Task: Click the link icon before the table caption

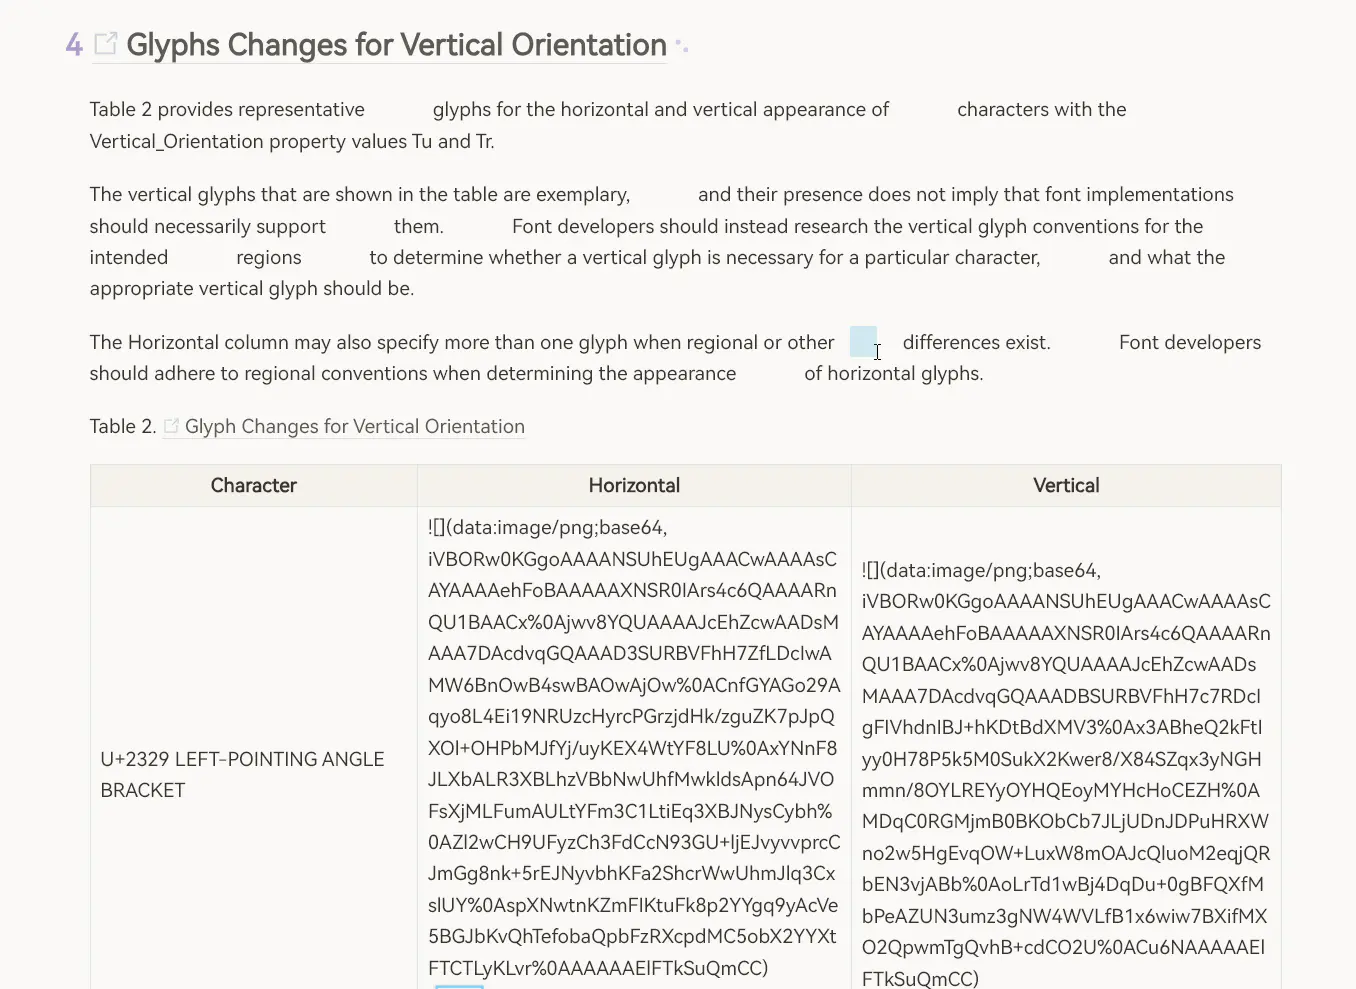Action: pos(172,427)
